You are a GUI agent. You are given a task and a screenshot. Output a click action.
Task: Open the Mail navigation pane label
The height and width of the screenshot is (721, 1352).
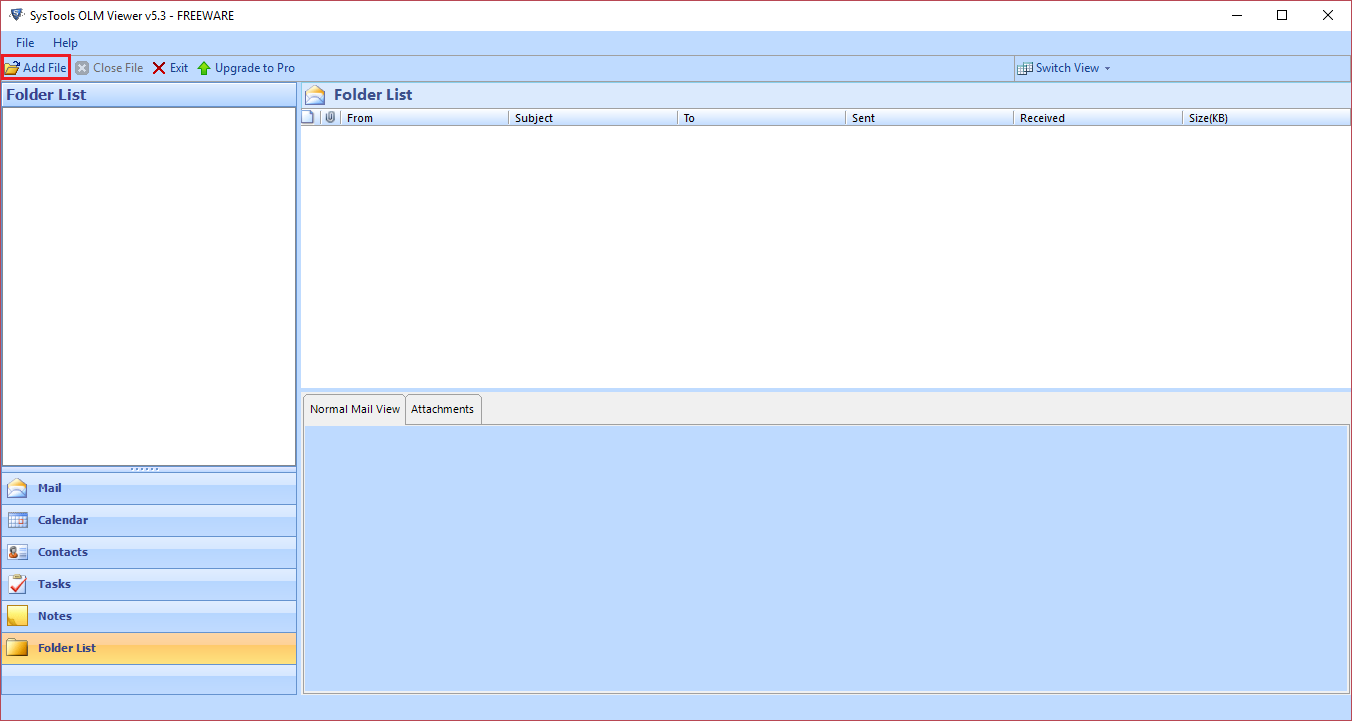click(x=50, y=488)
